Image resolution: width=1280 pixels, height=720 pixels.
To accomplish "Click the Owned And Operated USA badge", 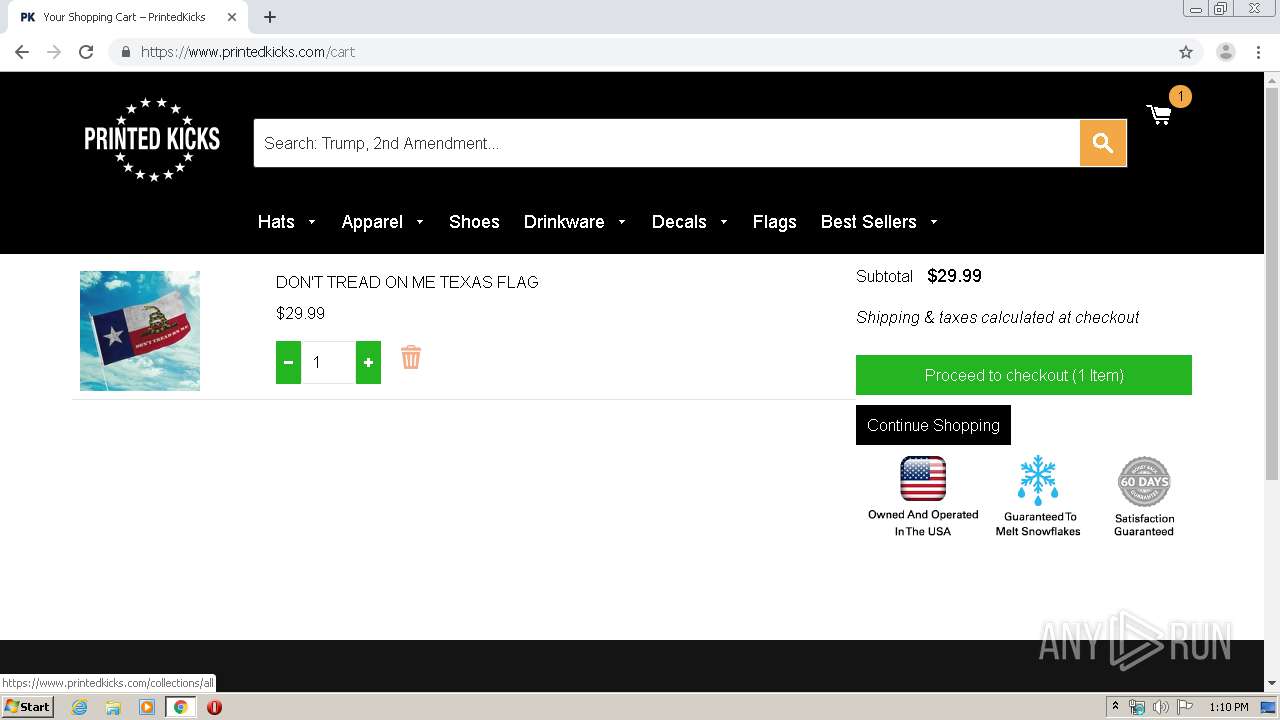I will coord(923,497).
